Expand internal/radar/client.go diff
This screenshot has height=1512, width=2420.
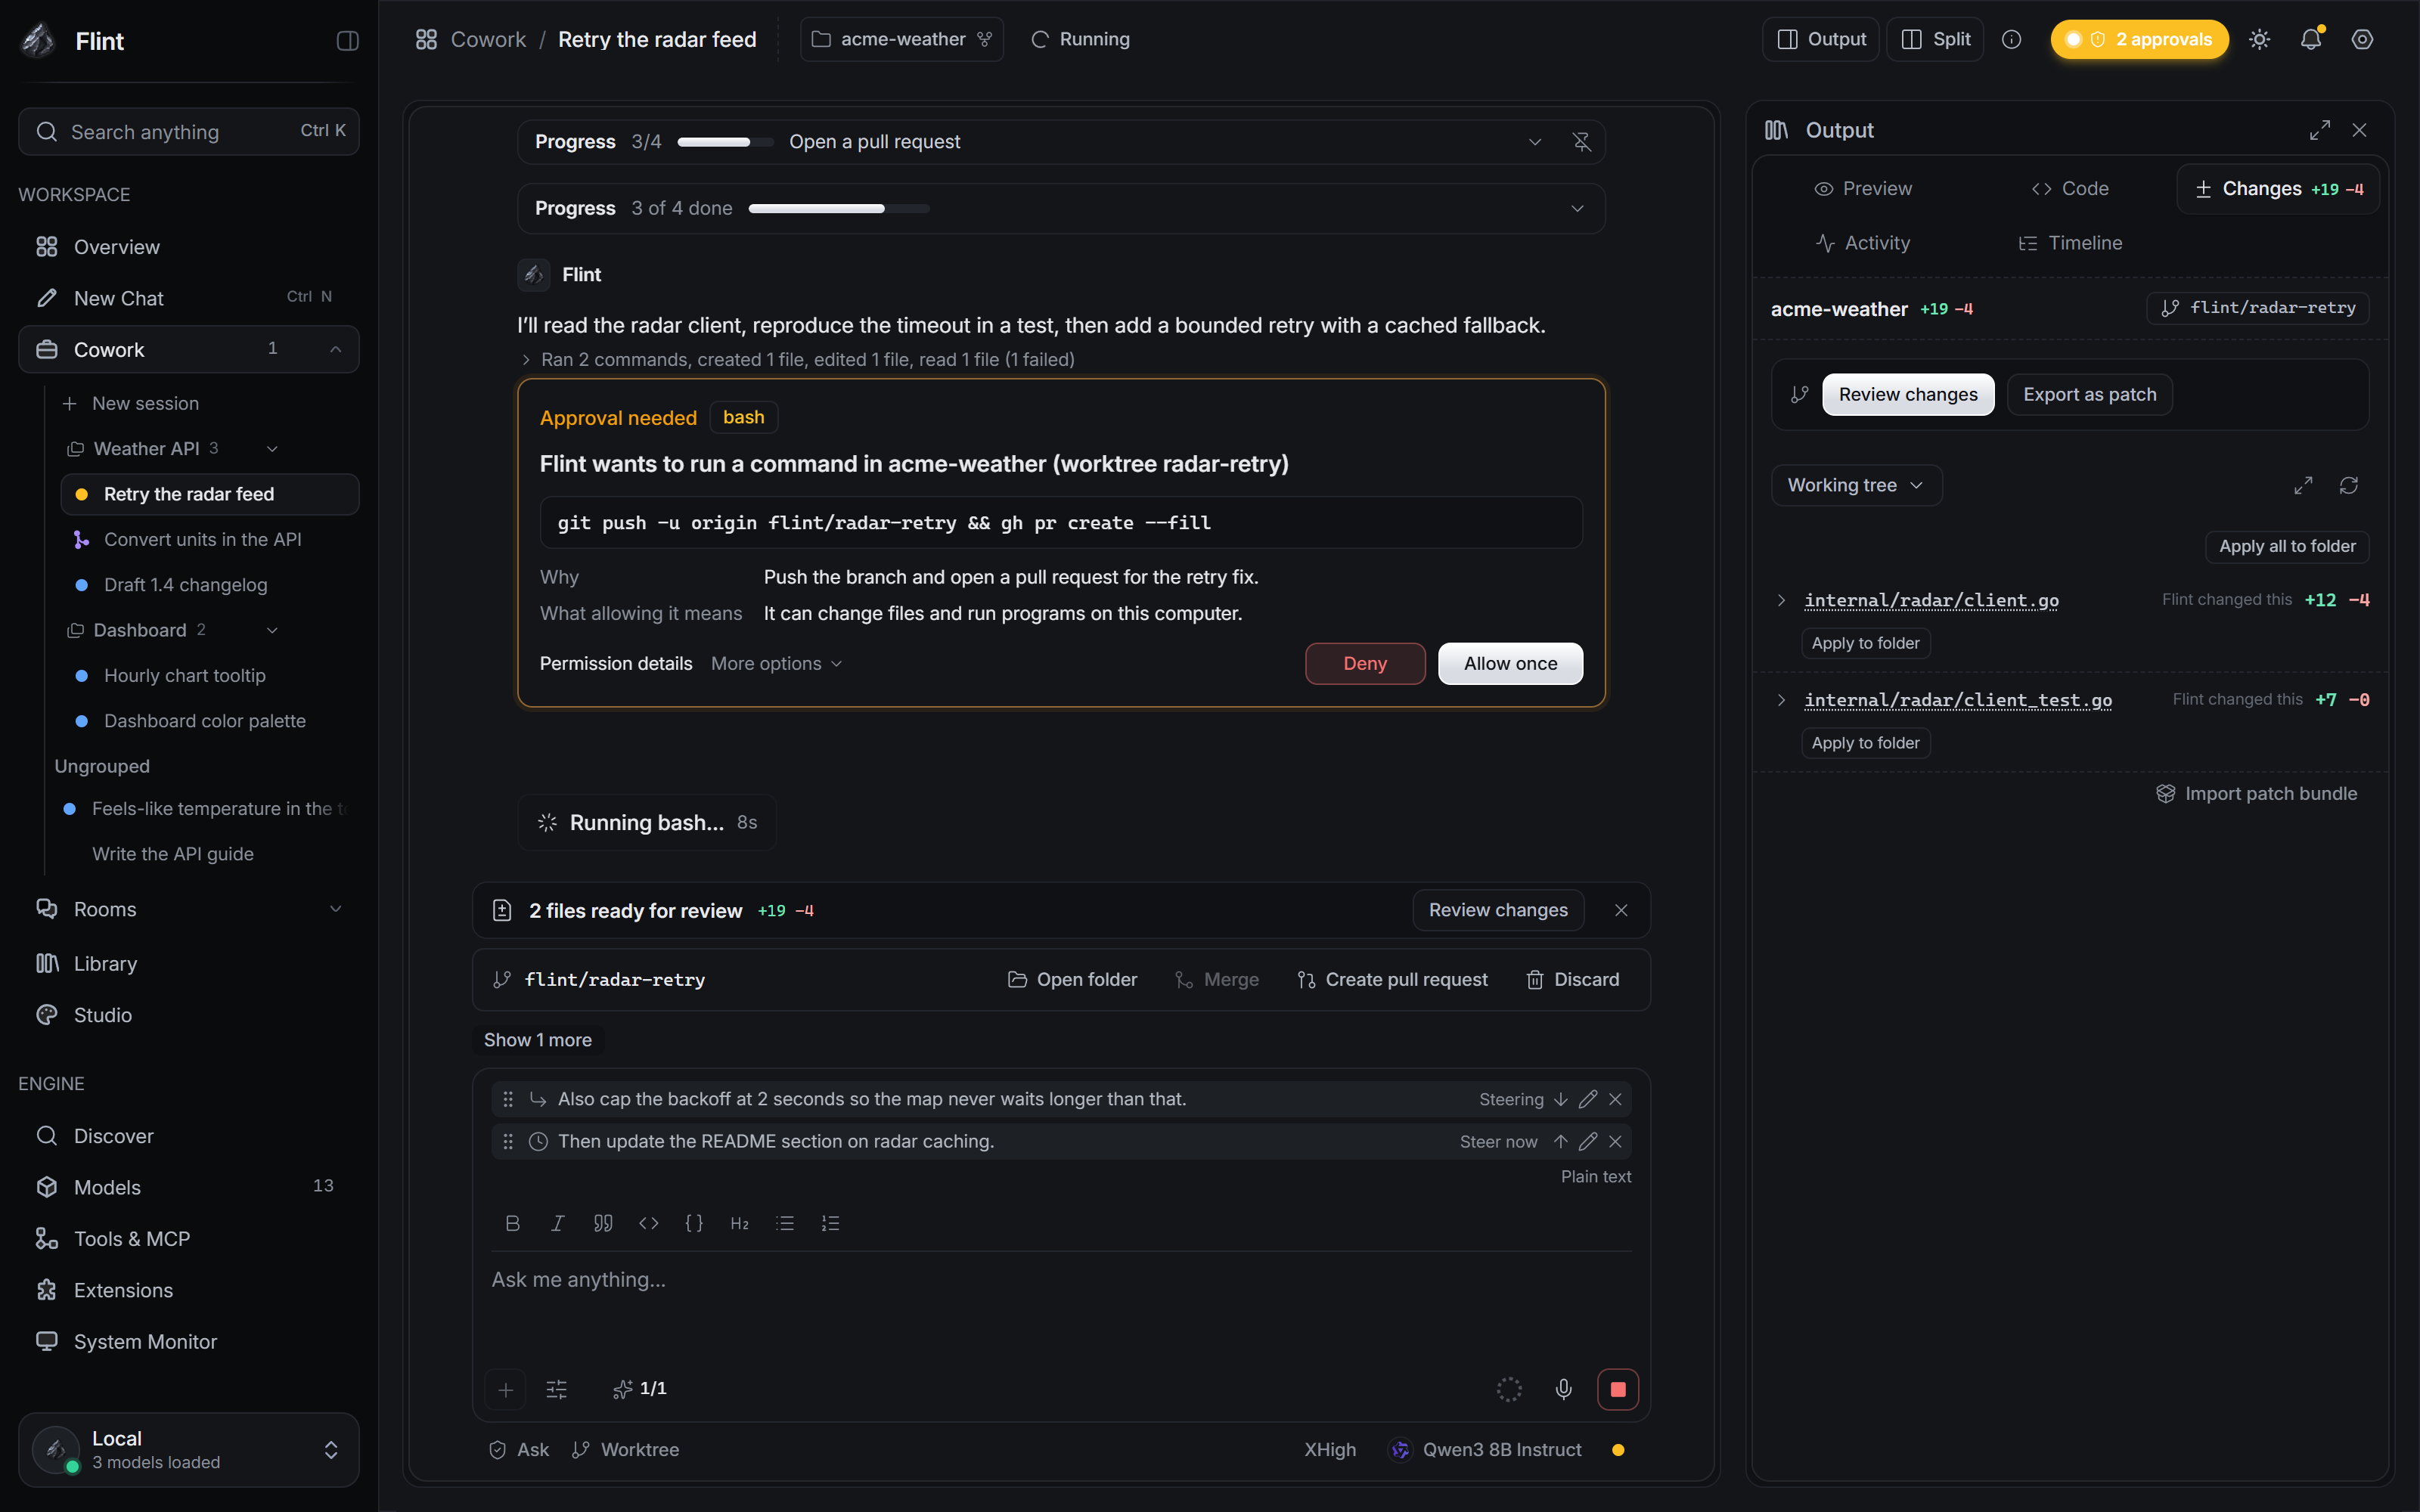click(x=1780, y=600)
